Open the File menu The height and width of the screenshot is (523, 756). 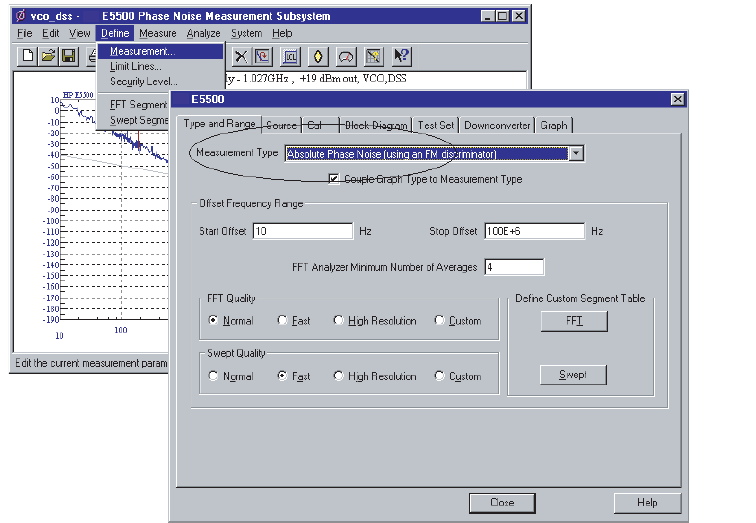25,33
